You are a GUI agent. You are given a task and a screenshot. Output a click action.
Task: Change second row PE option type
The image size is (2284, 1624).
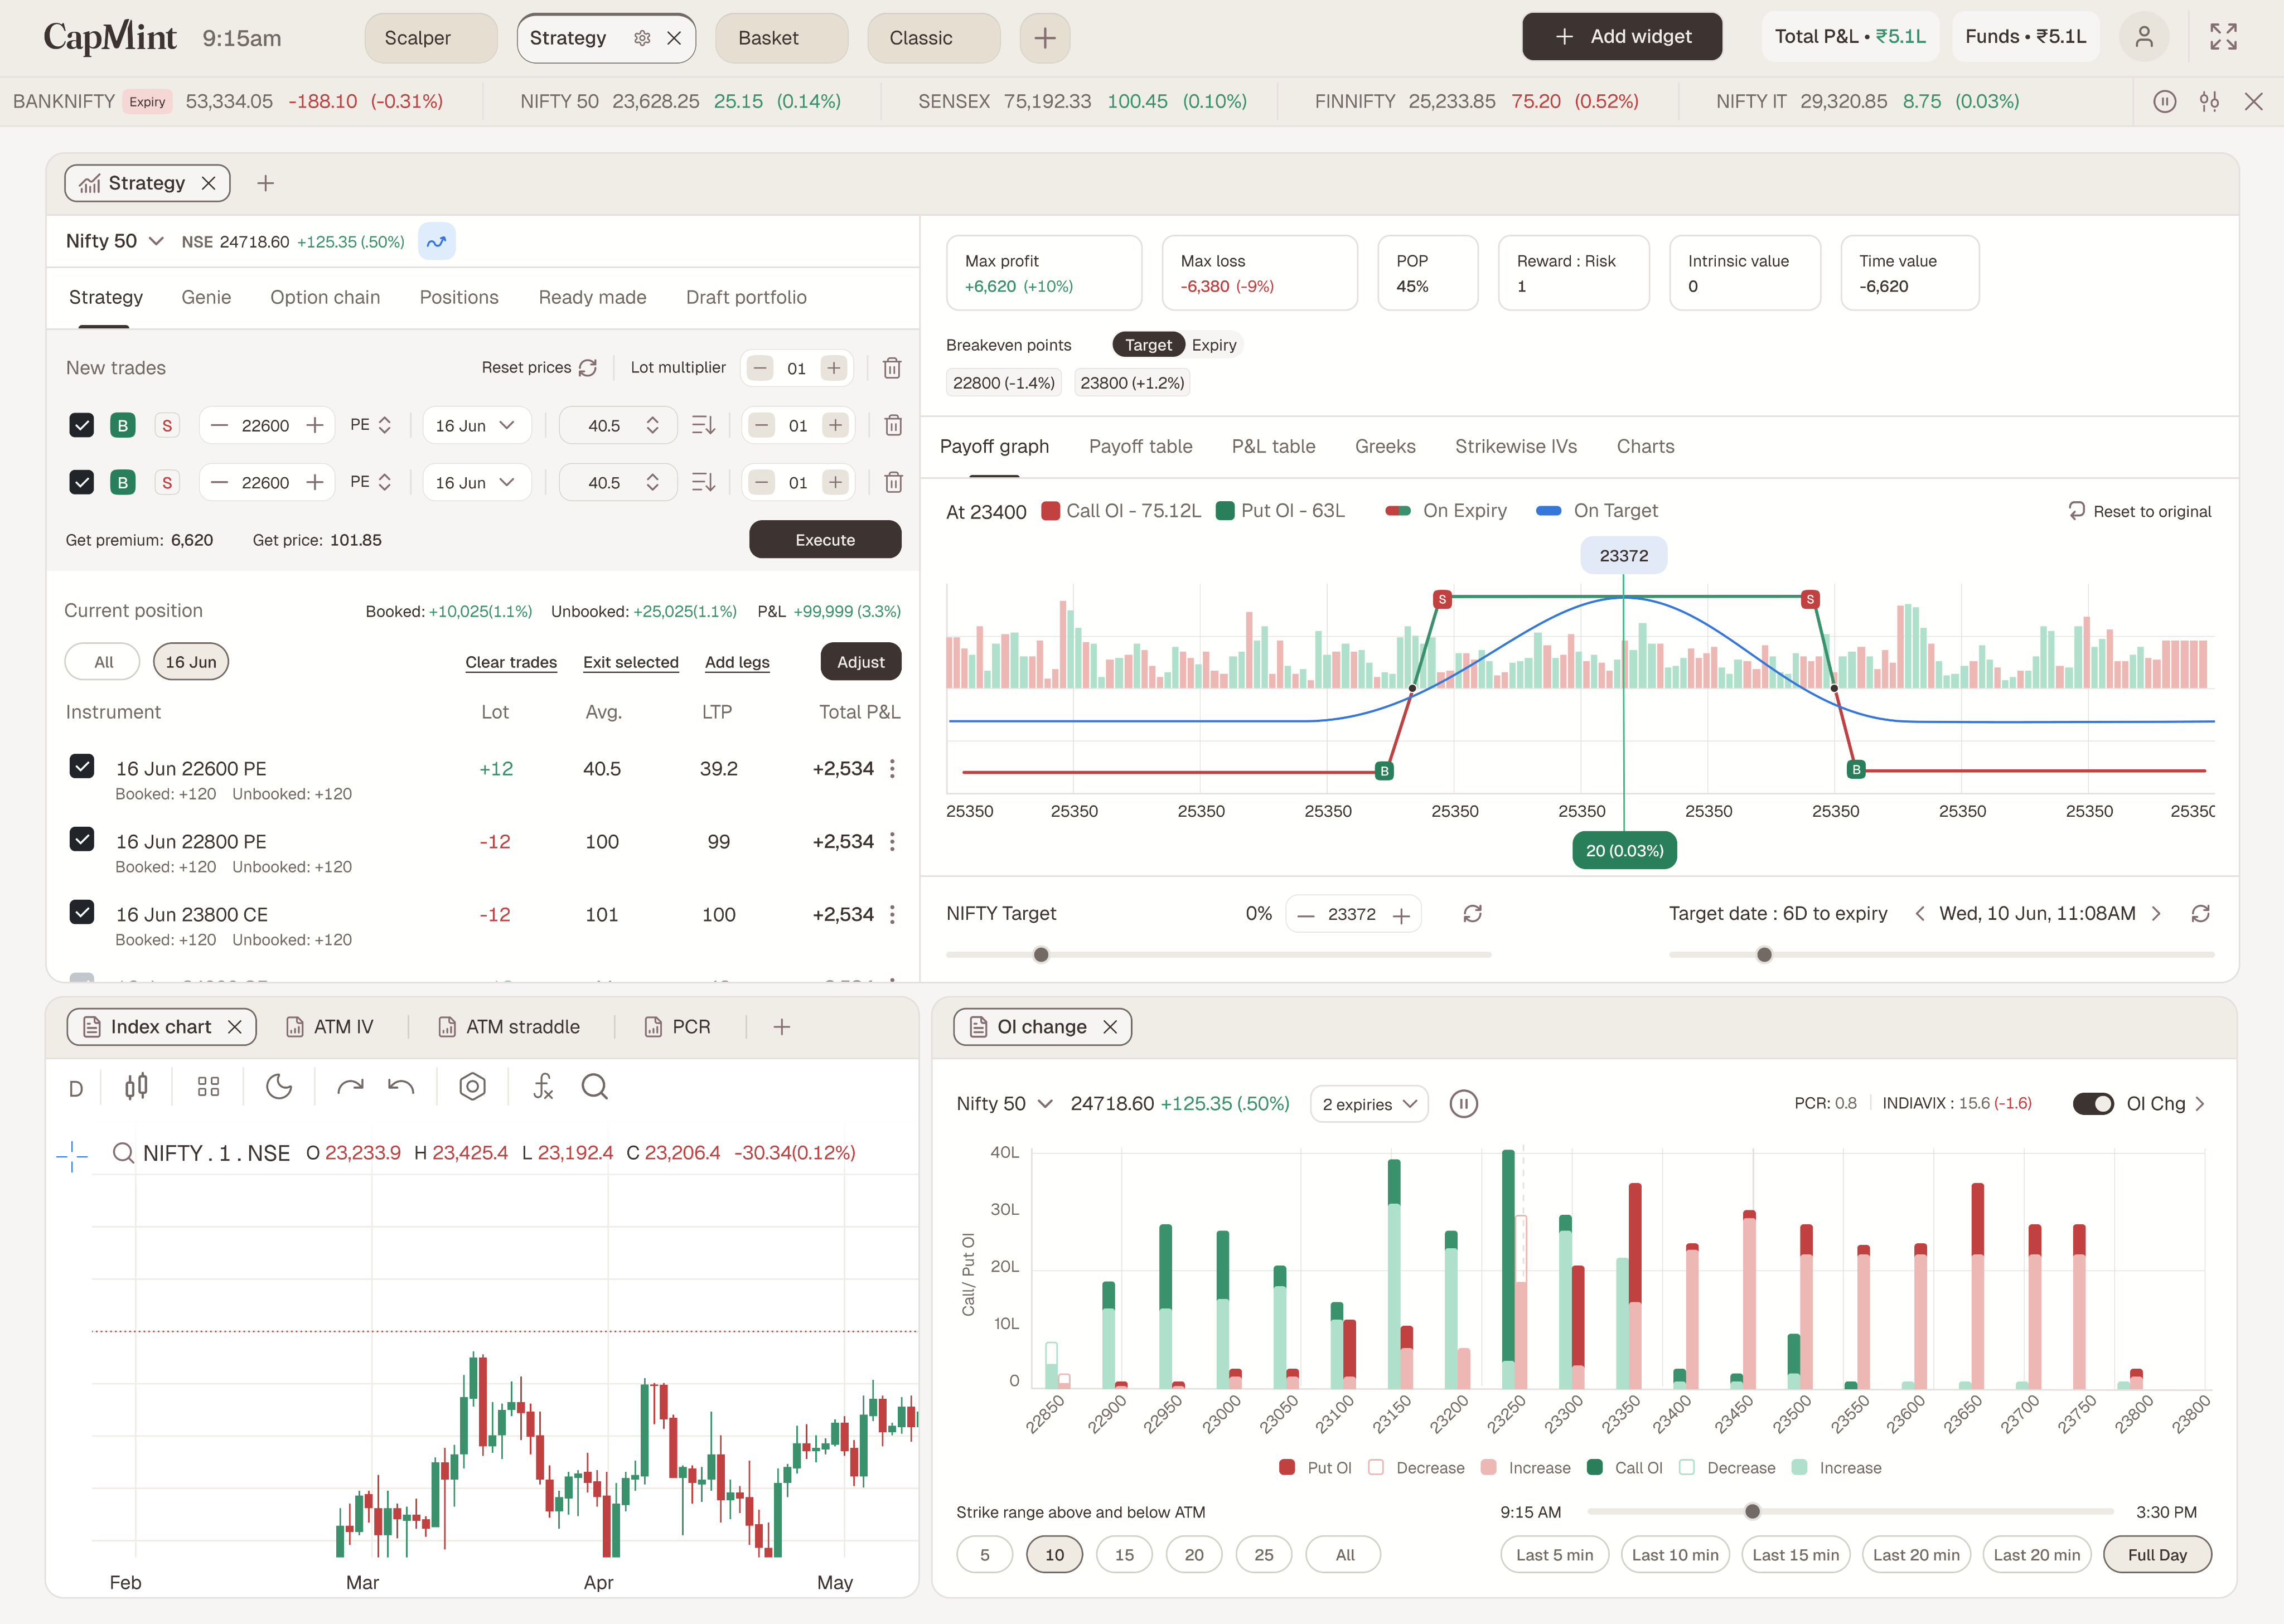coord(370,482)
